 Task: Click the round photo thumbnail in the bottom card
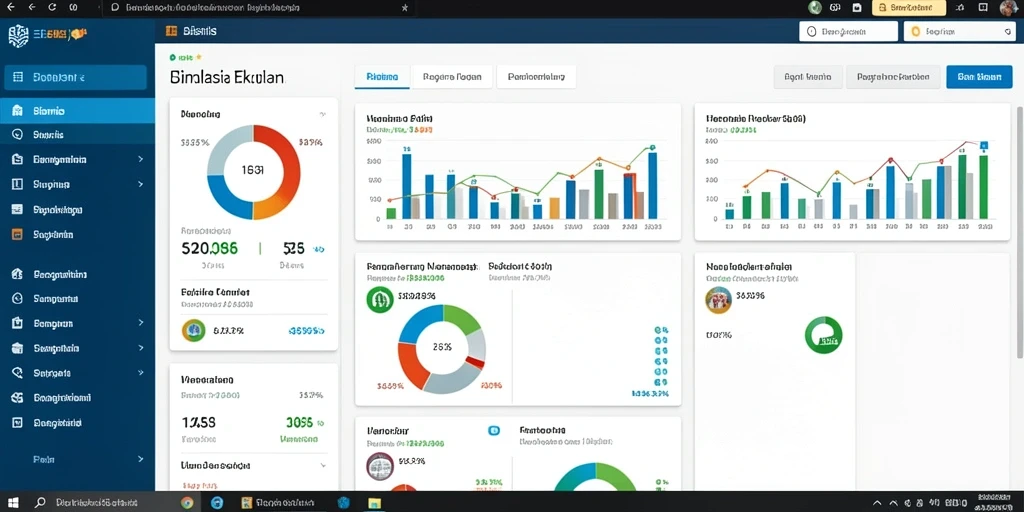(380, 466)
